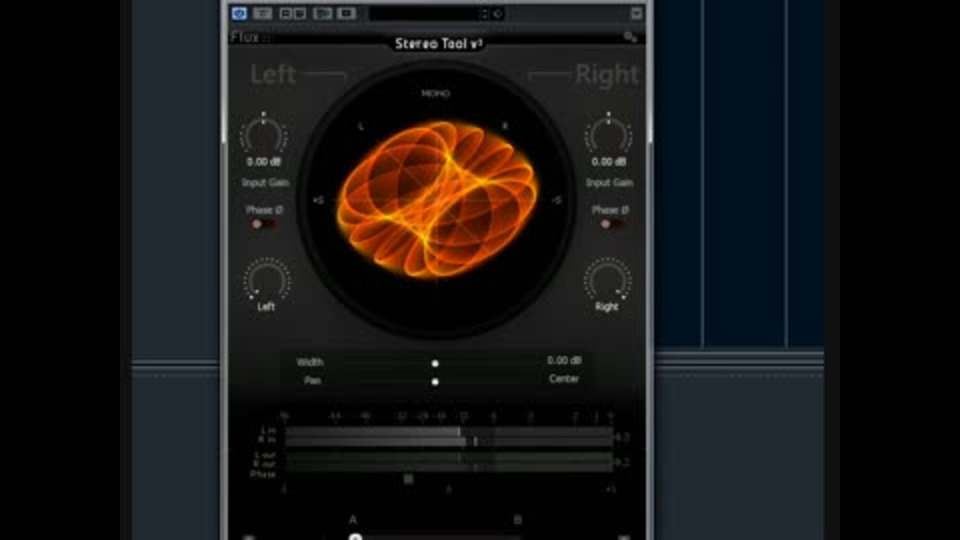960x540 pixels.
Task: Toggle the left channel Phase invert switch
Action: (263, 224)
